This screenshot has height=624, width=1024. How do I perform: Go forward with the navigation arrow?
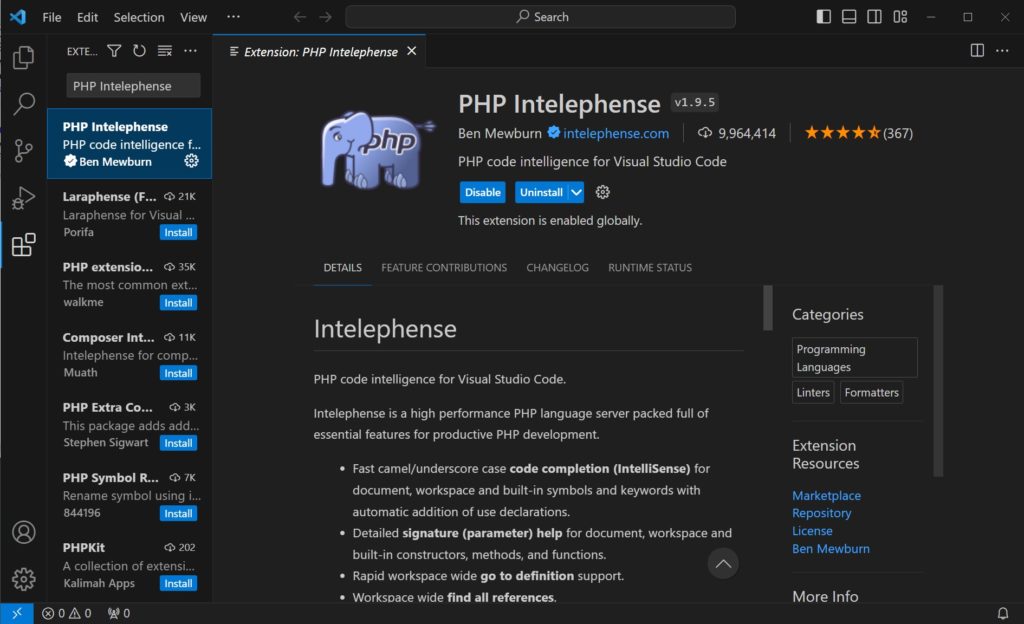click(325, 17)
